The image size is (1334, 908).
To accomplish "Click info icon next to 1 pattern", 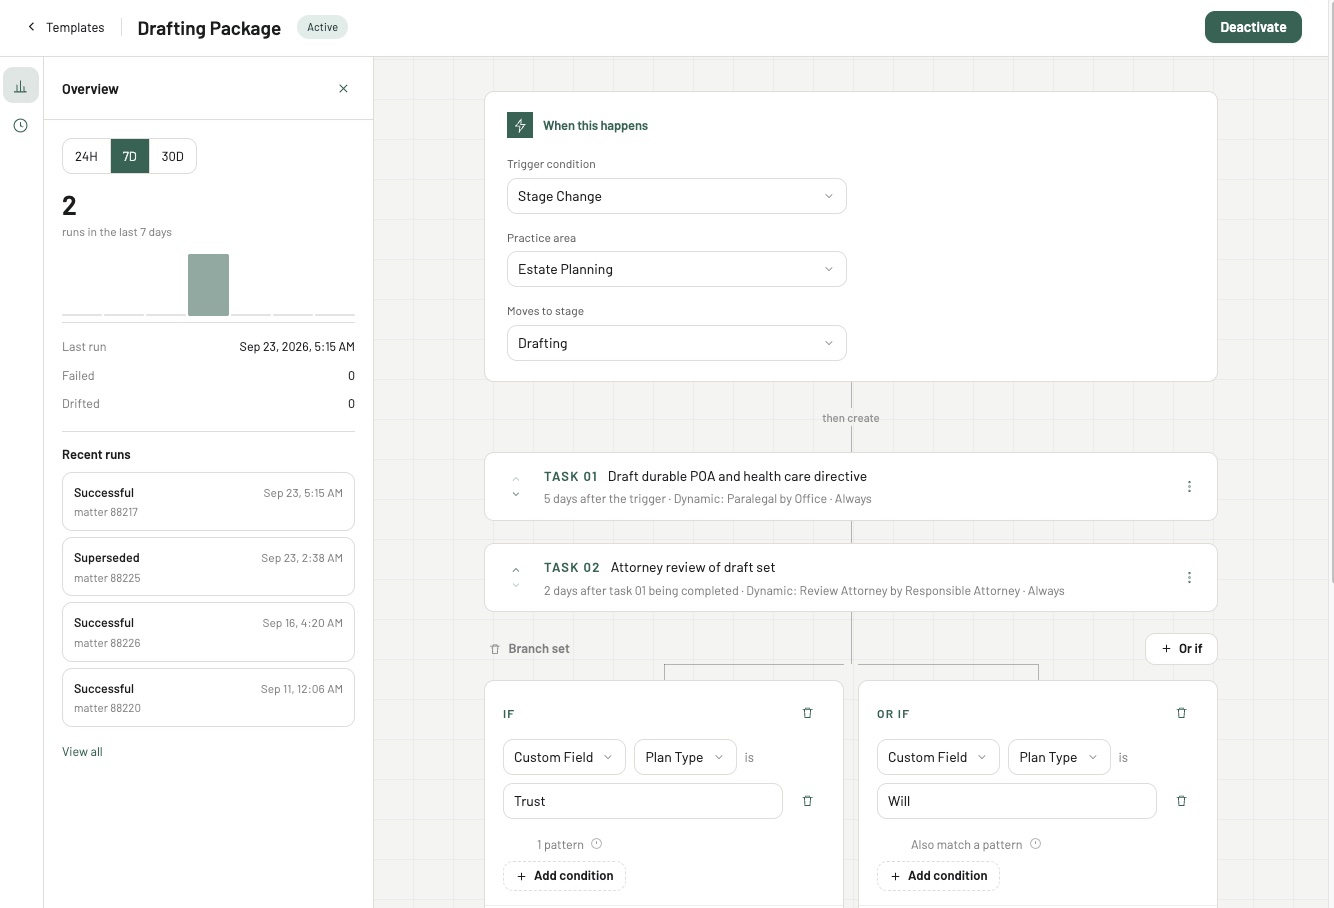I will pos(597,844).
